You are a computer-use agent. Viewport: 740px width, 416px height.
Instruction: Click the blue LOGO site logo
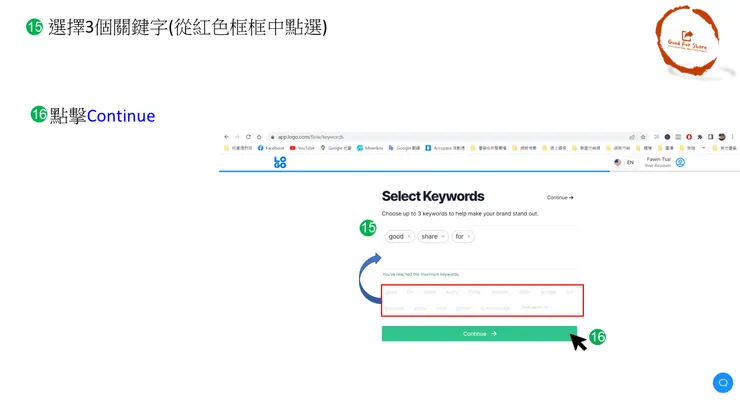pos(280,162)
